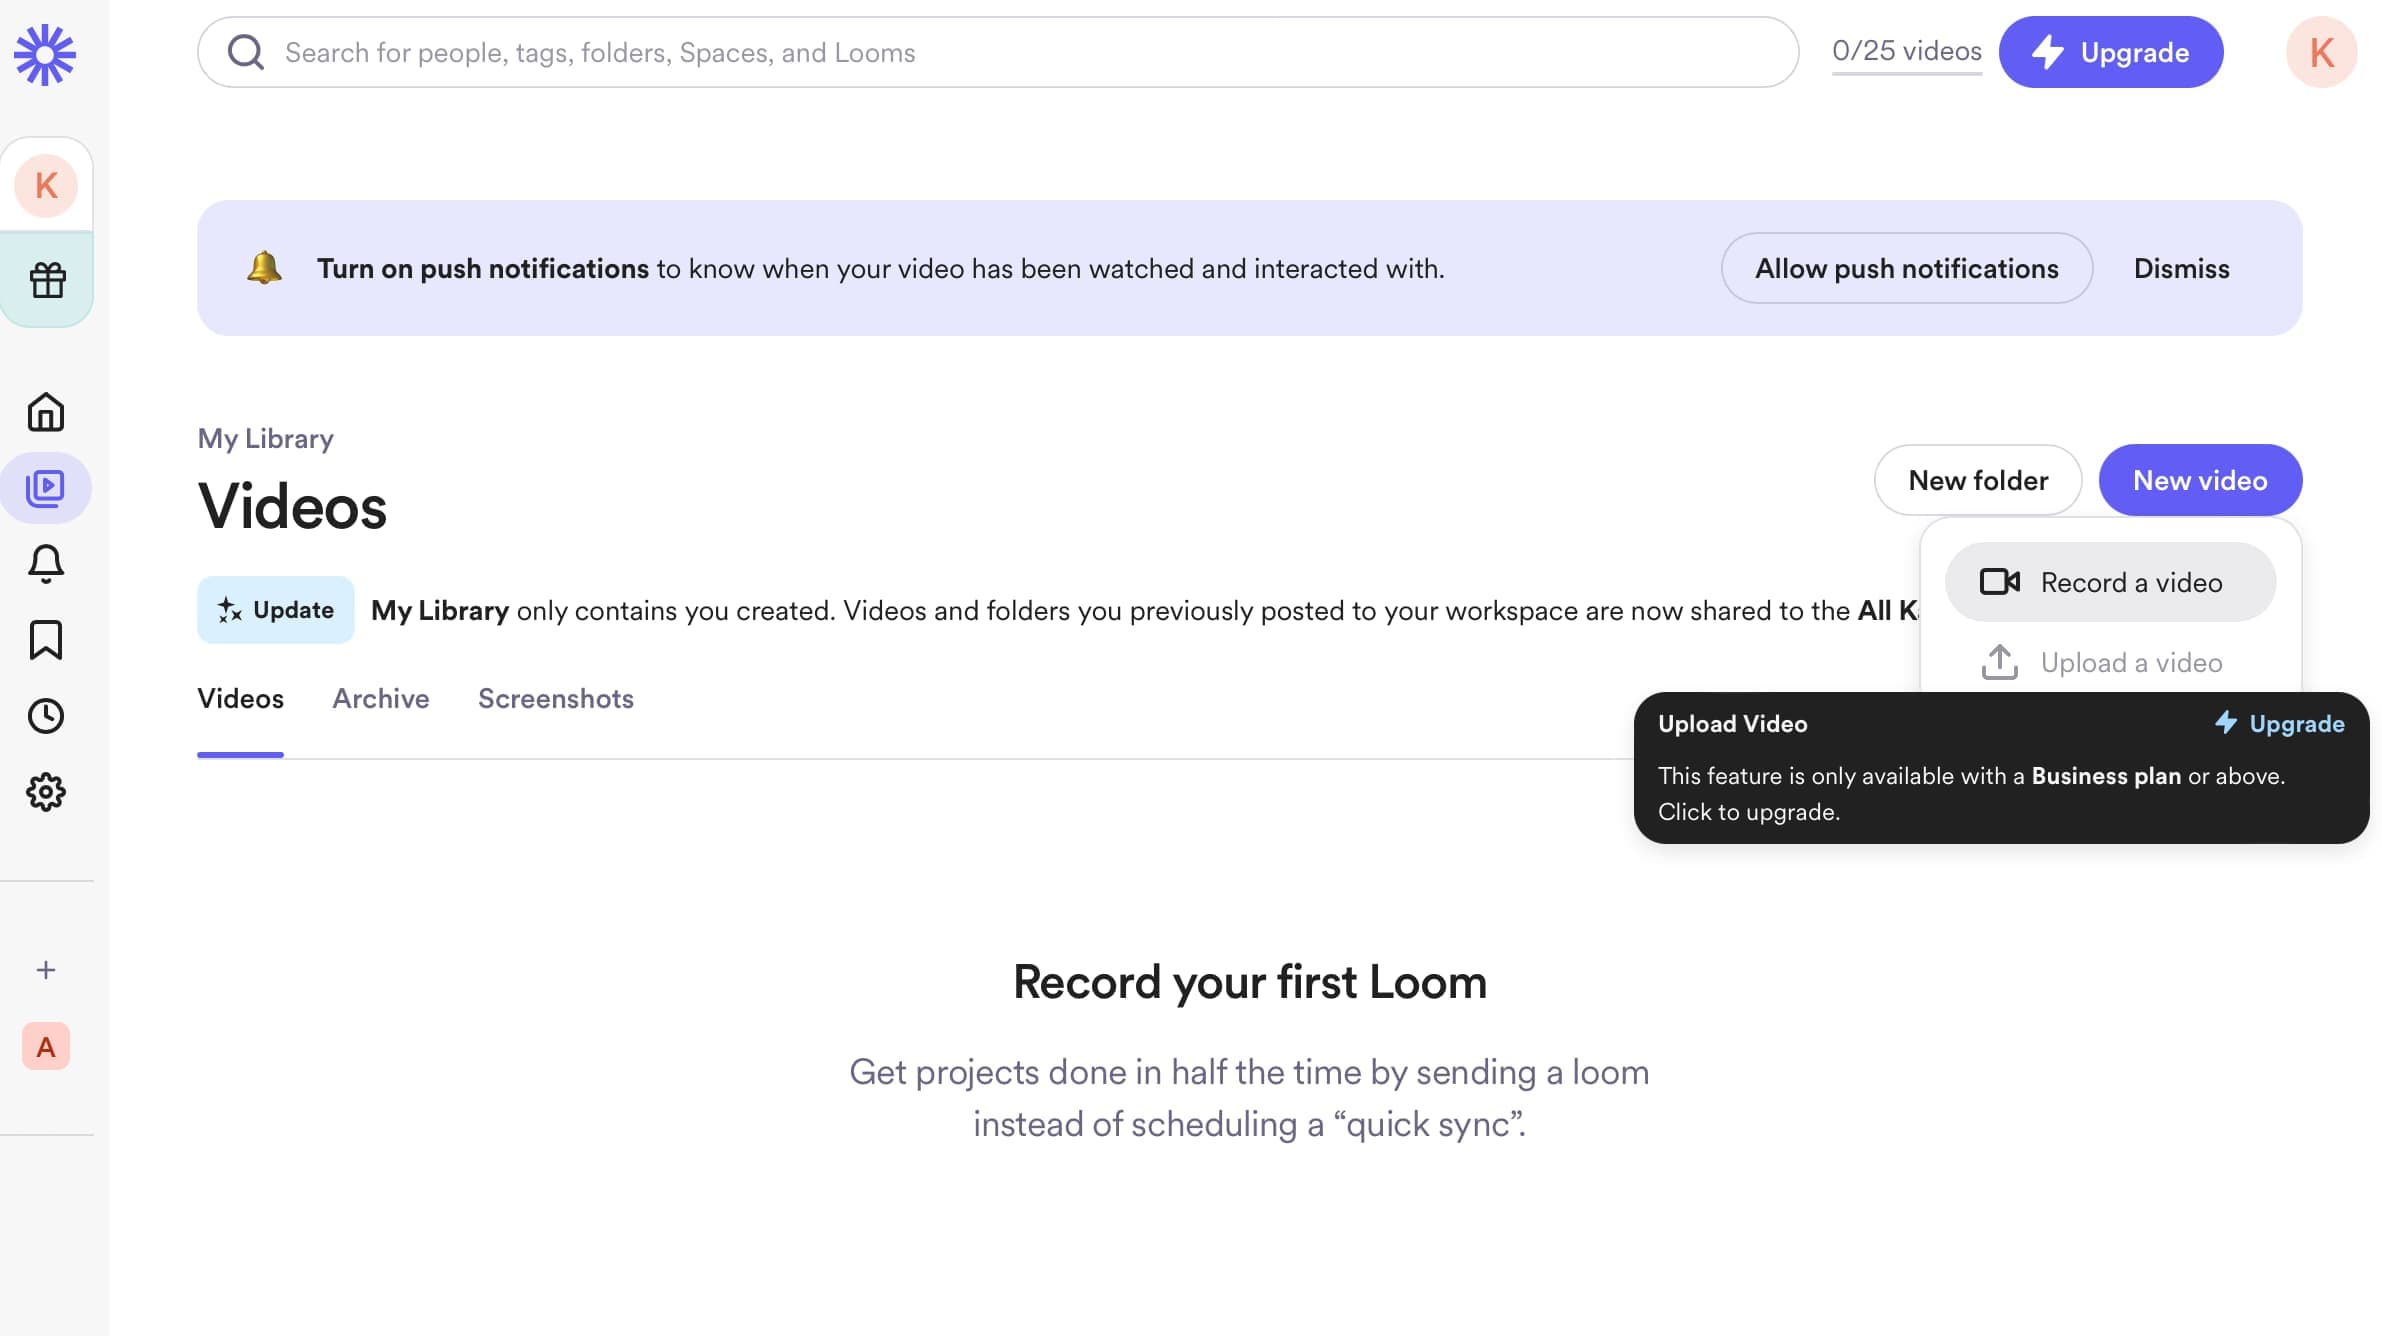Screen dimensions: 2382x1336
Task: Open the New video dropdown
Action: pyautogui.click(x=2199, y=481)
